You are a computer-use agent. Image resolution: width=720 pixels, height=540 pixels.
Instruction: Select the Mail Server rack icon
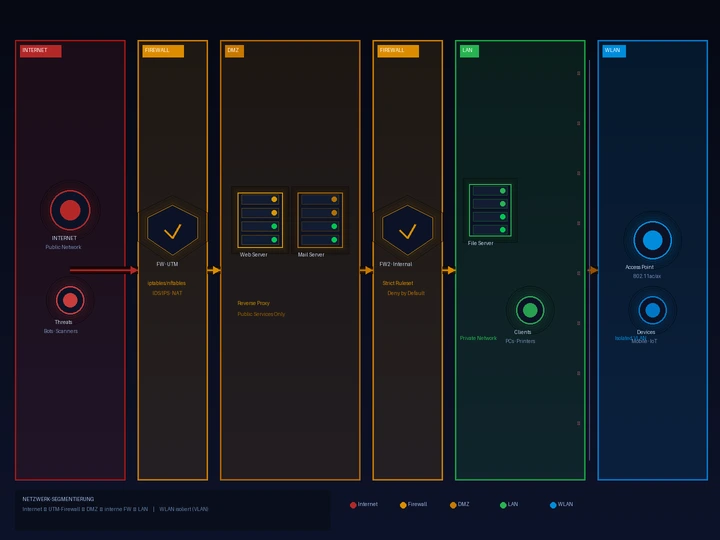(320, 220)
